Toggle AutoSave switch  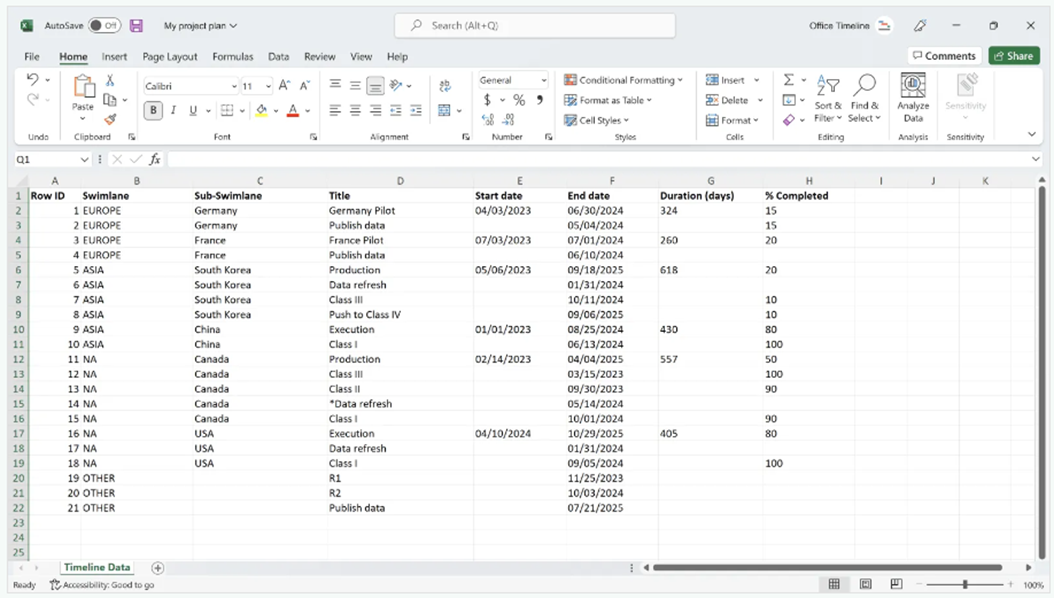point(104,26)
